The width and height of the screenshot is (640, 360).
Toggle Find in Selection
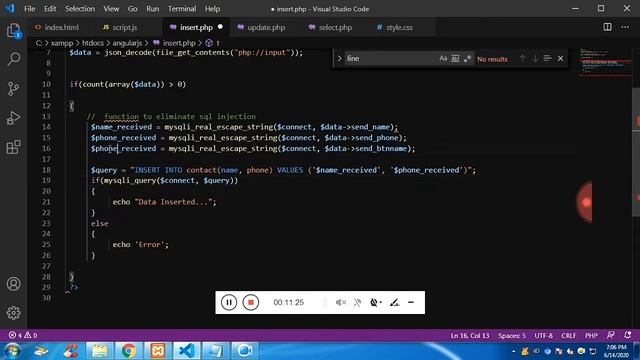point(548,58)
